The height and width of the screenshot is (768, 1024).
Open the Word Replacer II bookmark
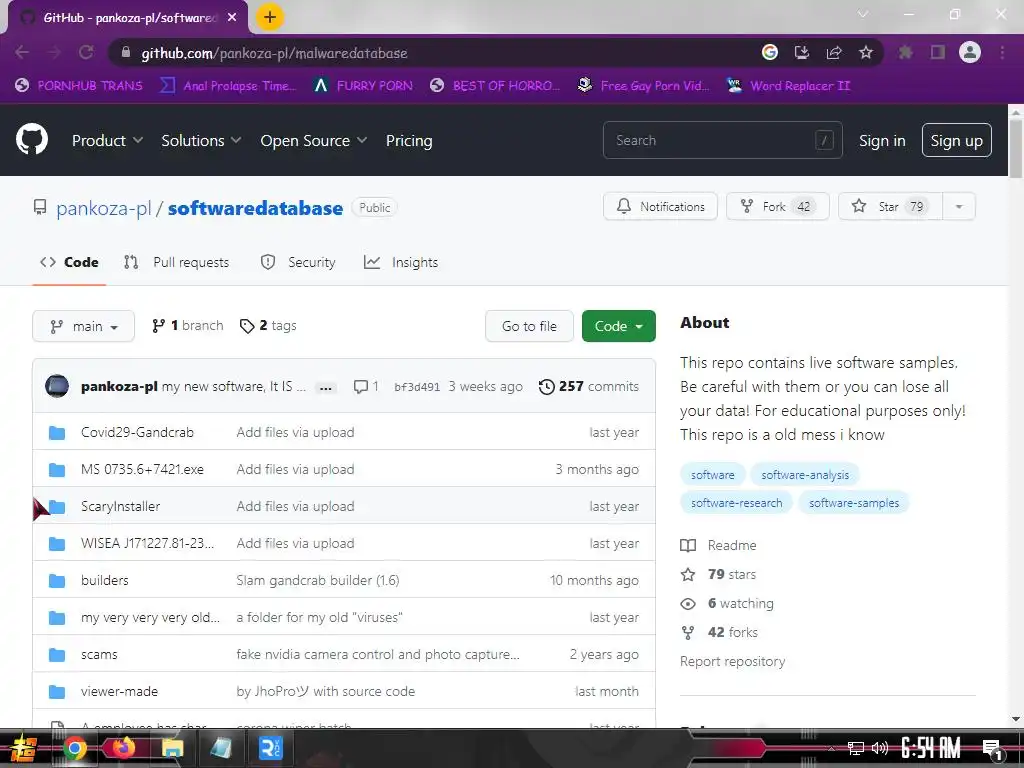788,86
